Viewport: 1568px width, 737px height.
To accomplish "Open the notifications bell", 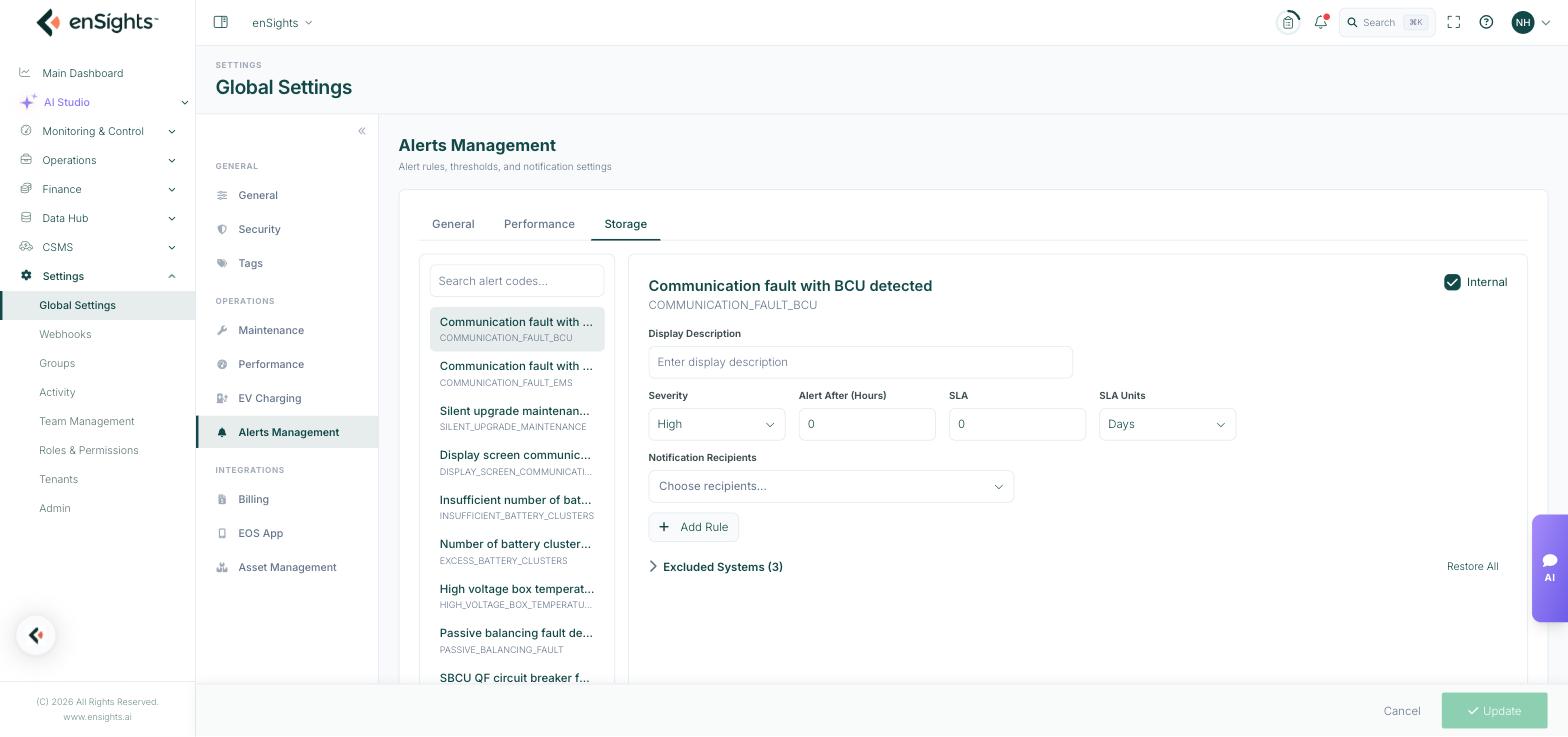I will [1321, 22].
